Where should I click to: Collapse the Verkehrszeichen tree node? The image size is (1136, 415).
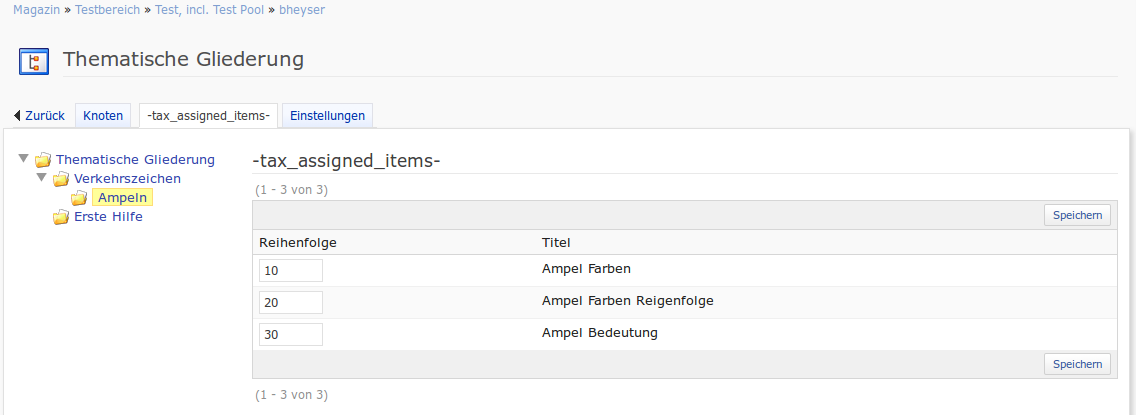point(42,178)
